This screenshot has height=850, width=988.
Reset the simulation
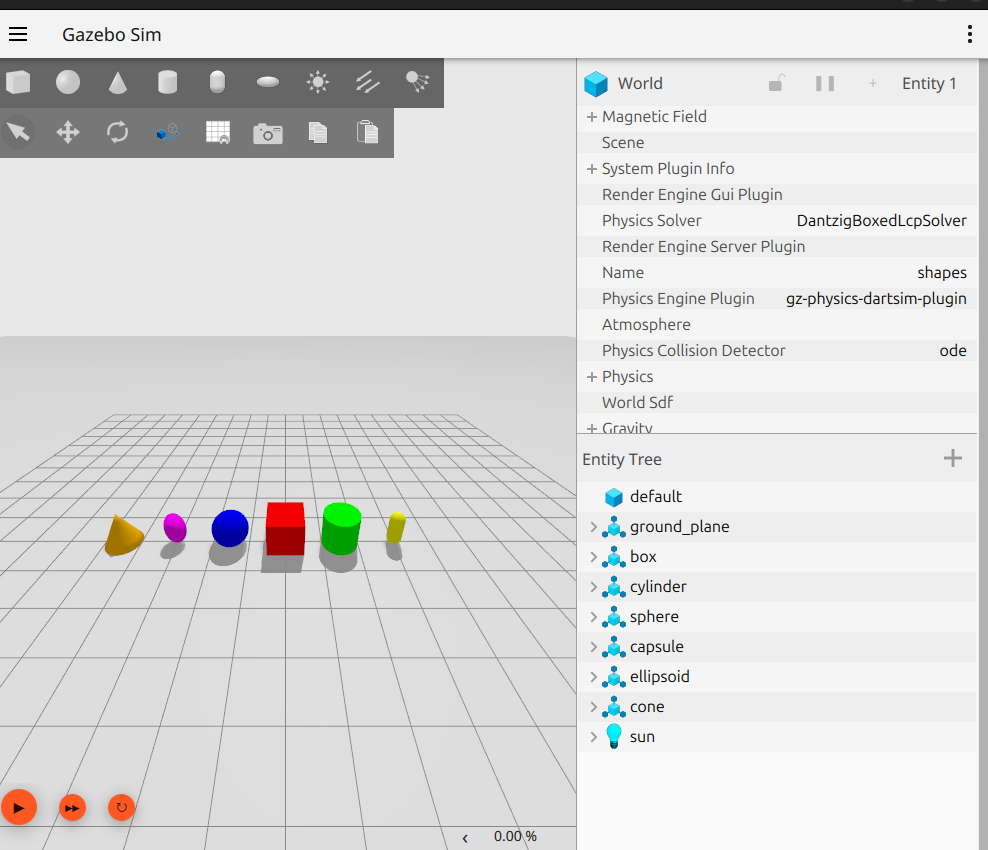click(x=122, y=807)
